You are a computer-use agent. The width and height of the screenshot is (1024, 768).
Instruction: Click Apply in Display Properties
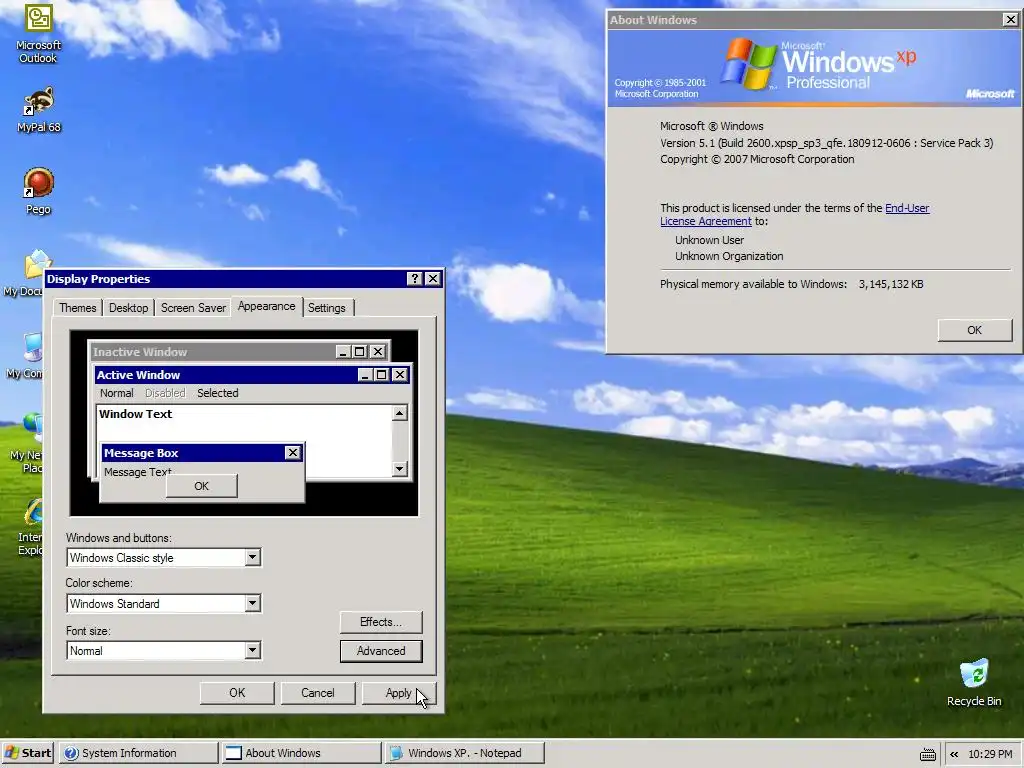pyautogui.click(x=398, y=693)
